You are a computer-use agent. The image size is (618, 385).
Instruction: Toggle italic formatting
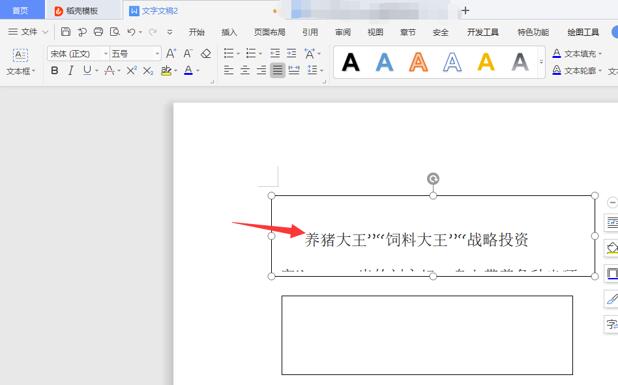click(x=71, y=71)
